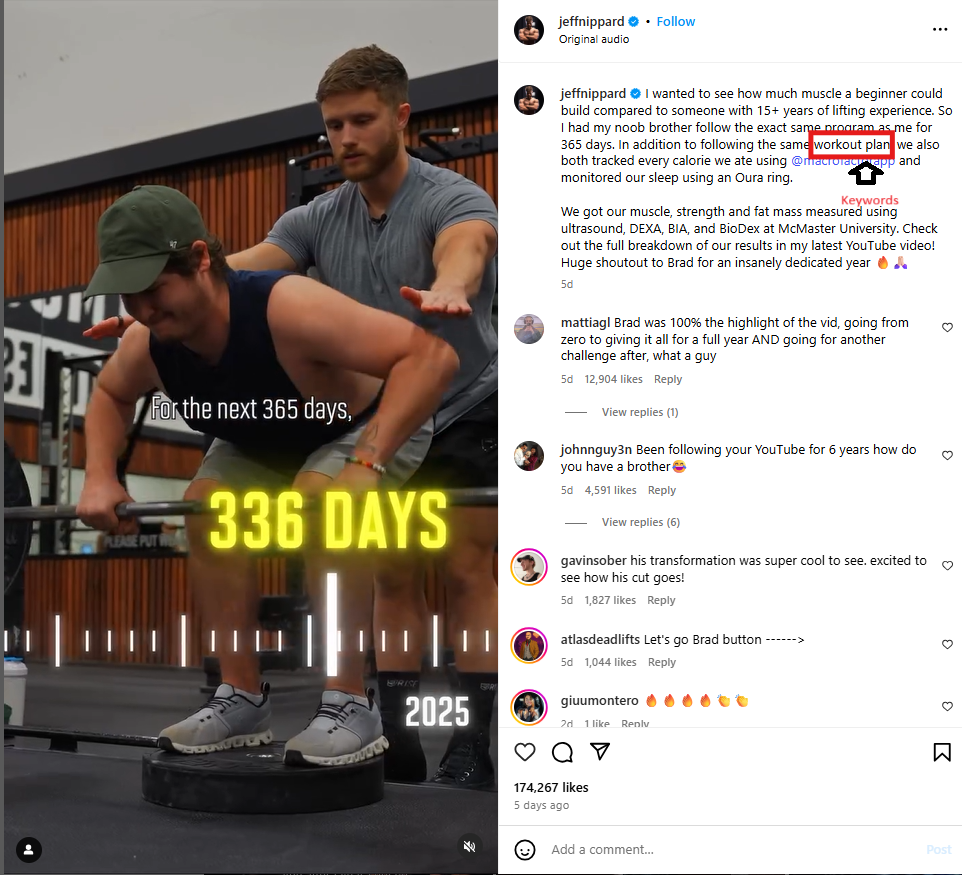This screenshot has height=875, width=962.
Task: Open Original audio link
Action: click(594, 39)
